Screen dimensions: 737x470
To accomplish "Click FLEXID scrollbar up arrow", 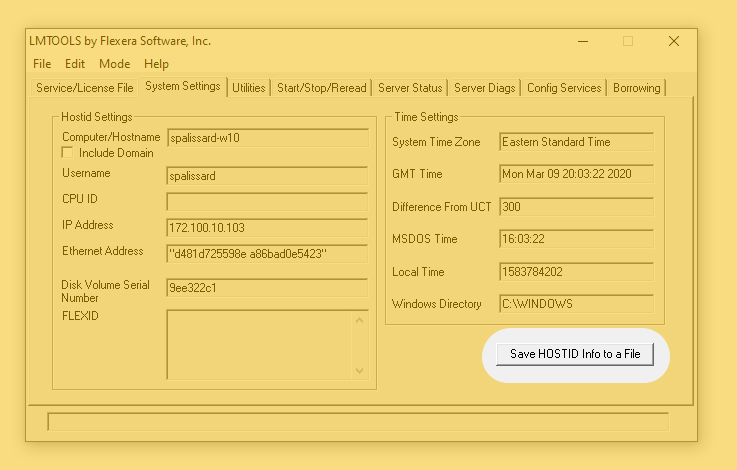I will (x=360, y=320).
